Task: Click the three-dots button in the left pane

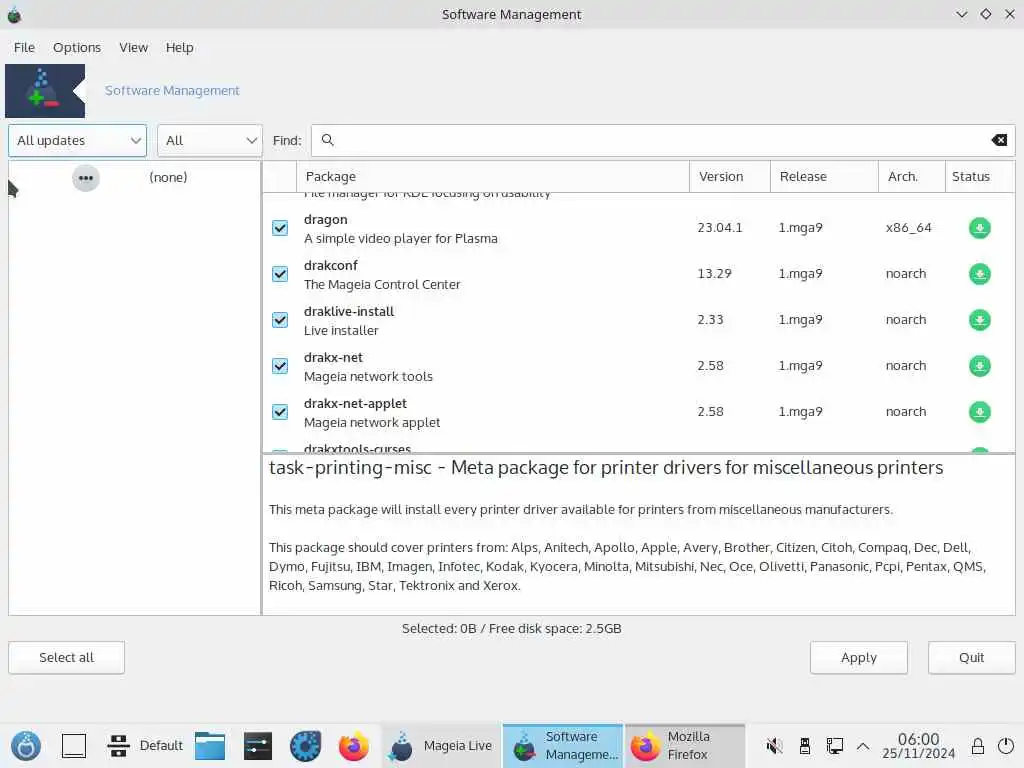Action: (x=86, y=178)
